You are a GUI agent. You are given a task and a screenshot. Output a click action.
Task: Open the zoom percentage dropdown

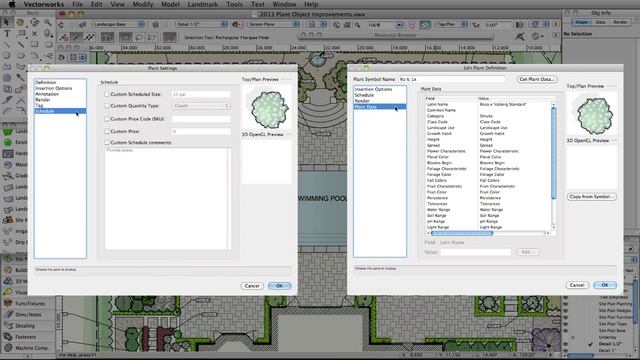click(x=399, y=25)
